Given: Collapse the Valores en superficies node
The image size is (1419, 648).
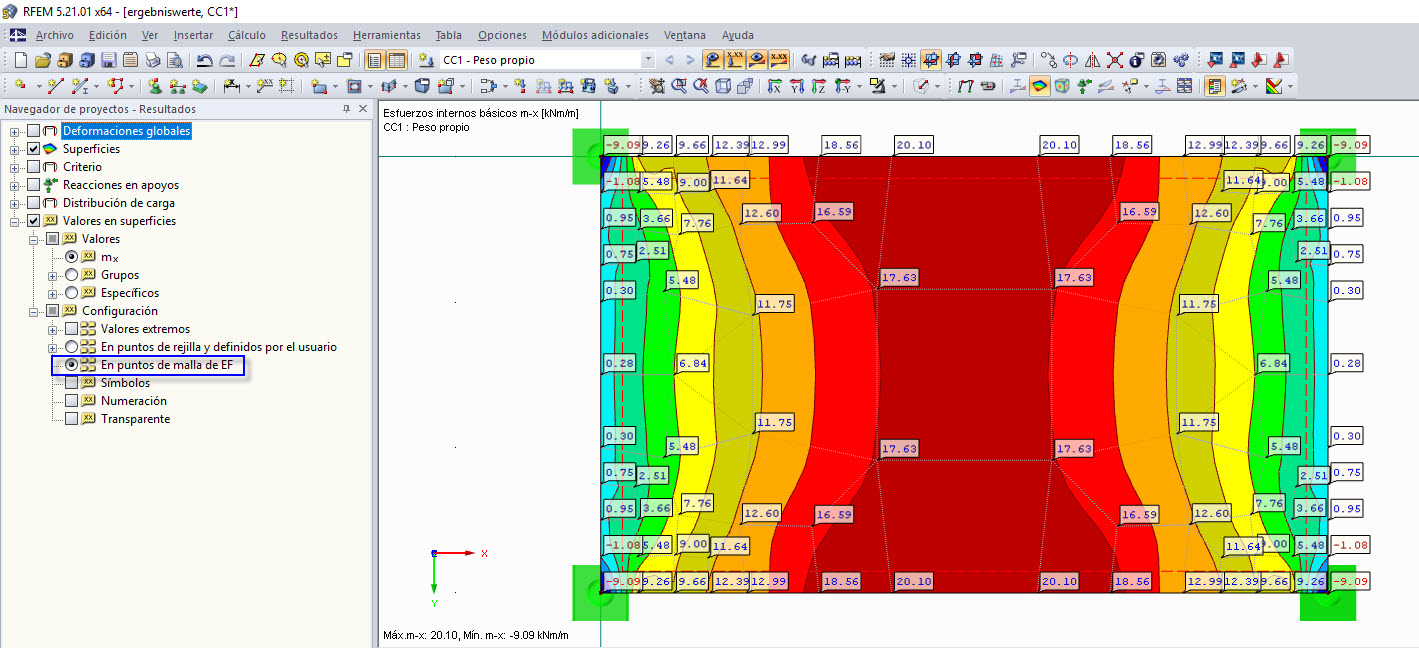Looking at the screenshot, I should [x=14, y=221].
